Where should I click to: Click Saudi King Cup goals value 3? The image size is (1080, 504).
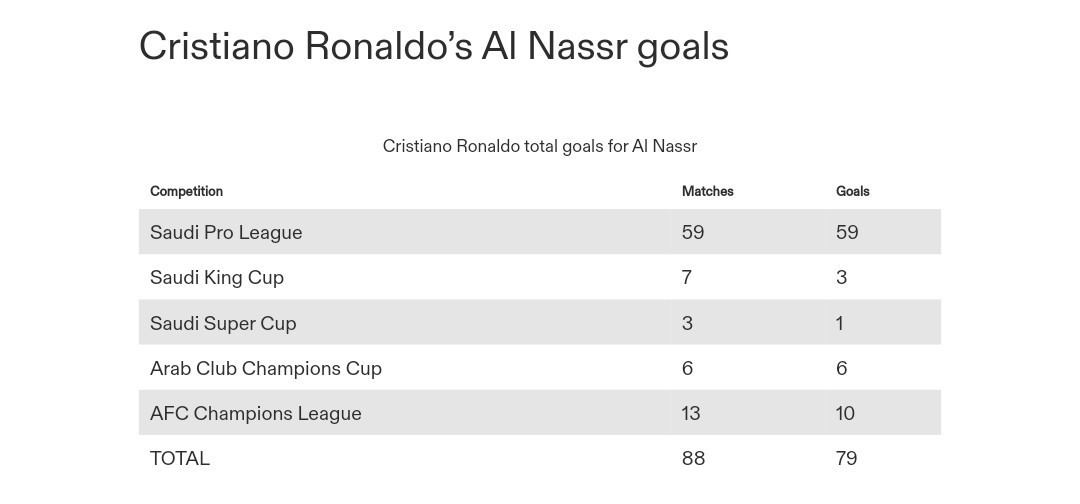[x=842, y=278]
